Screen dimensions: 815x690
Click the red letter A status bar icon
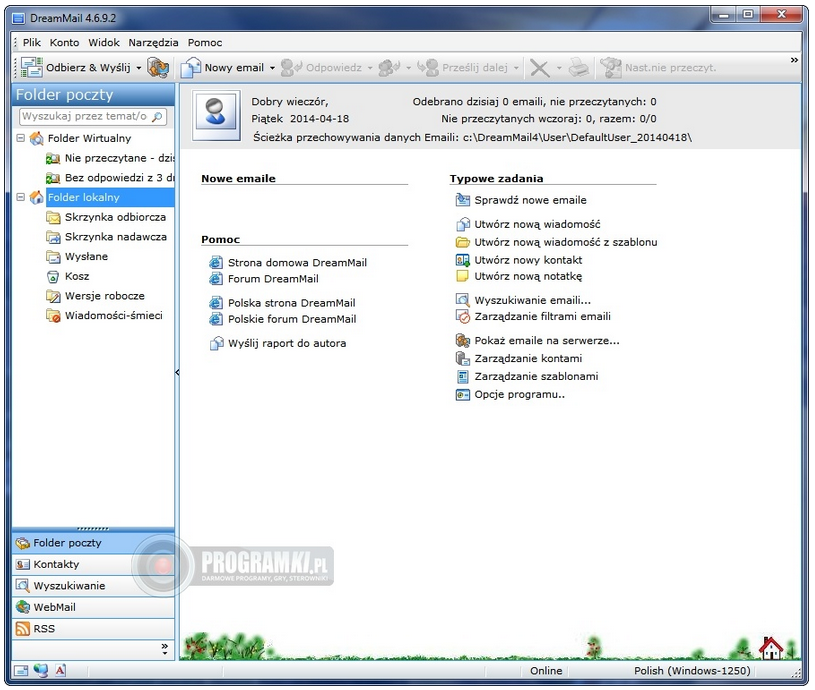click(60, 670)
